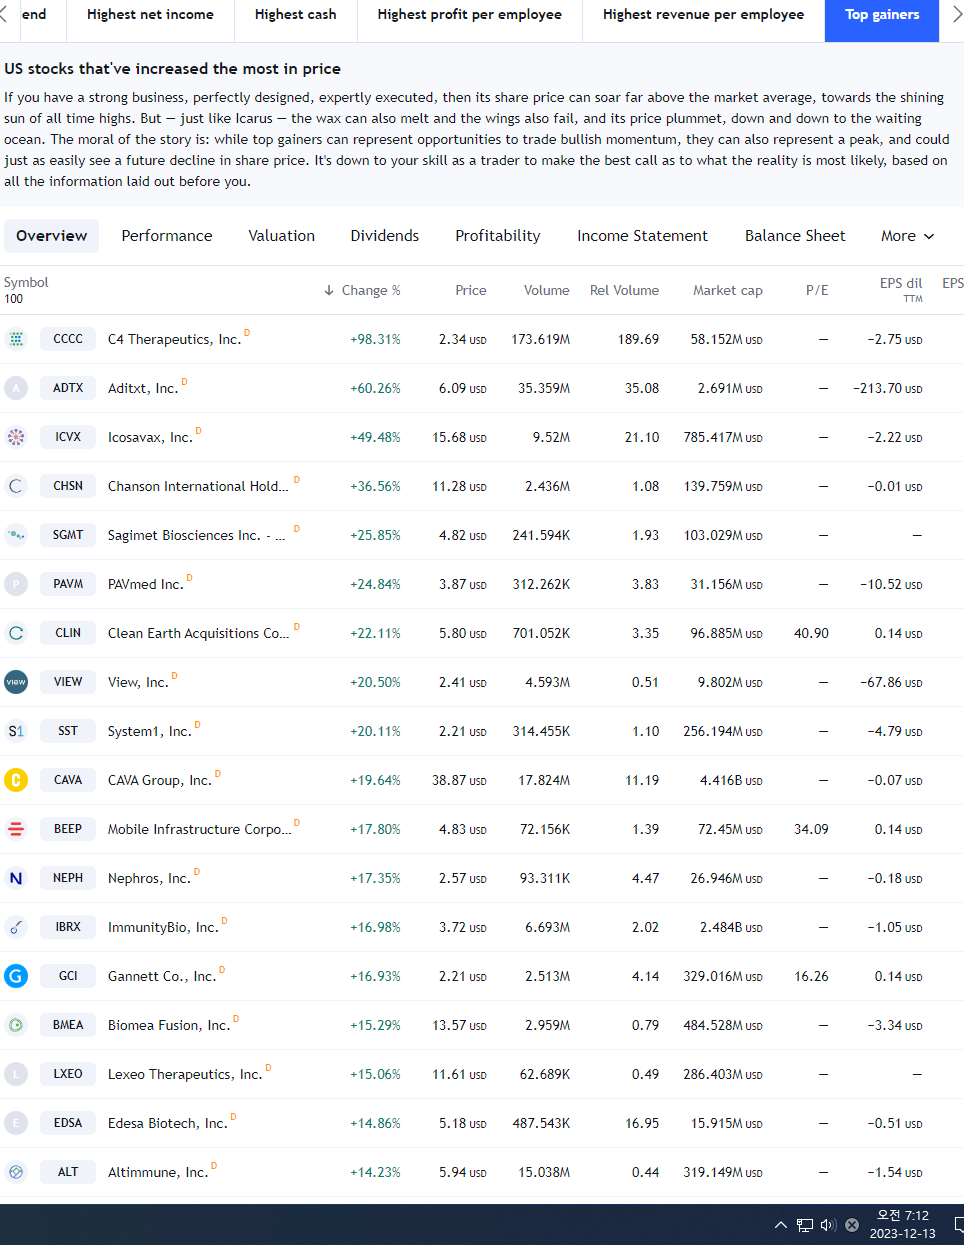Switch to the Balance Sheet tab
The height and width of the screenshot is (1245, 964).
coord(795,236)
